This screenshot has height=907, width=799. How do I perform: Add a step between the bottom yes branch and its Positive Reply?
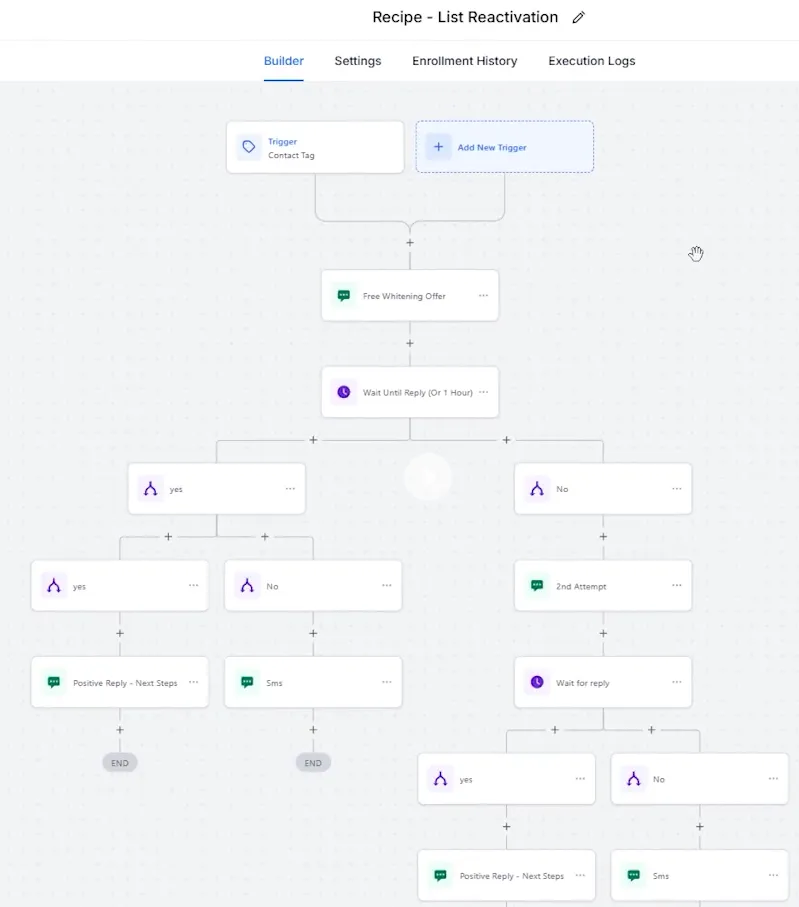point(506,827)
